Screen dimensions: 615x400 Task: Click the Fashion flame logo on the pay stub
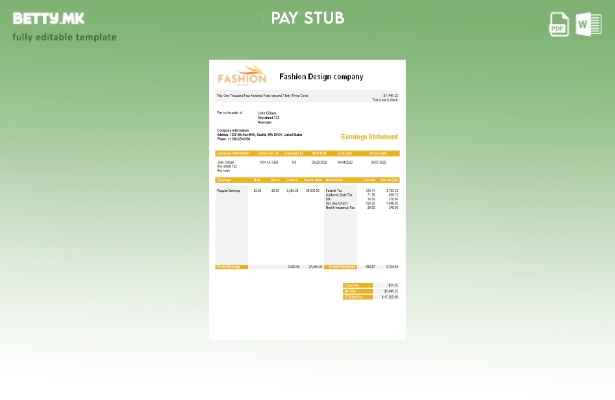tap(242, 76)
